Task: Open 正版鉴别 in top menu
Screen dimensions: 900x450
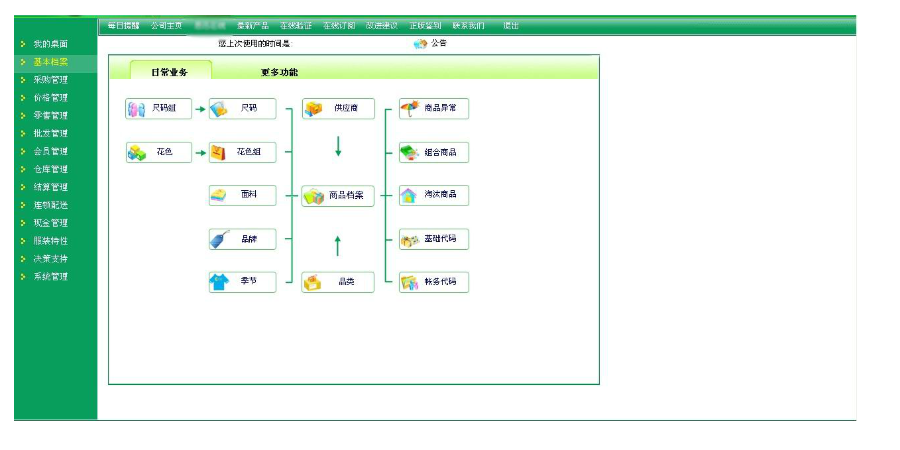Action: pos(425,26)
